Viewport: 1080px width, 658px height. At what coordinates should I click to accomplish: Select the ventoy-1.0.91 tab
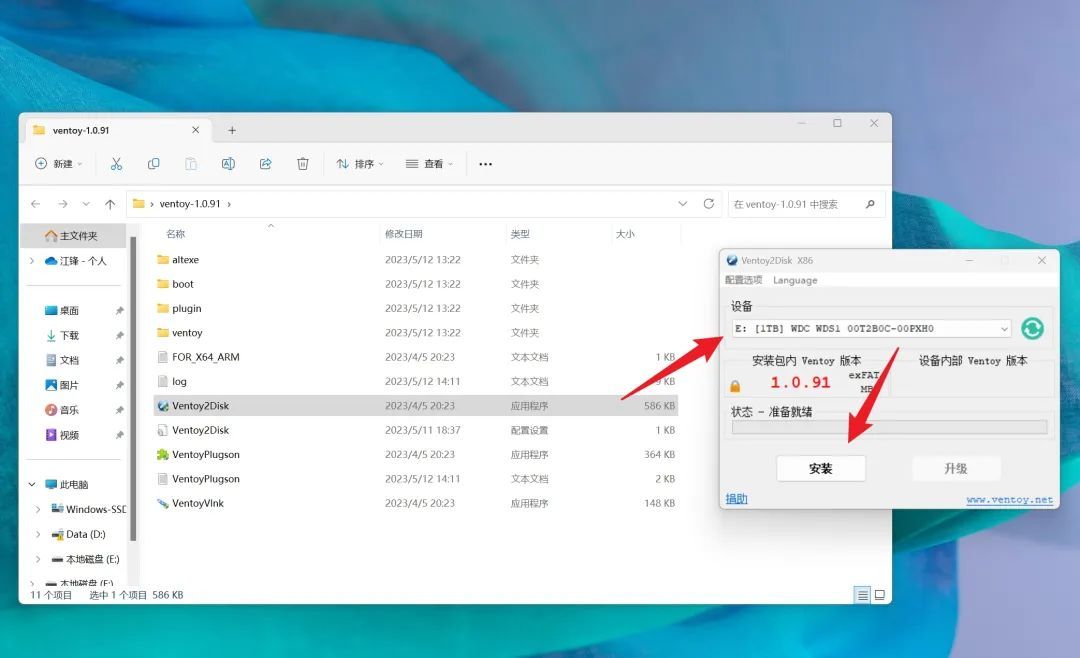click(x=117, y=130)
